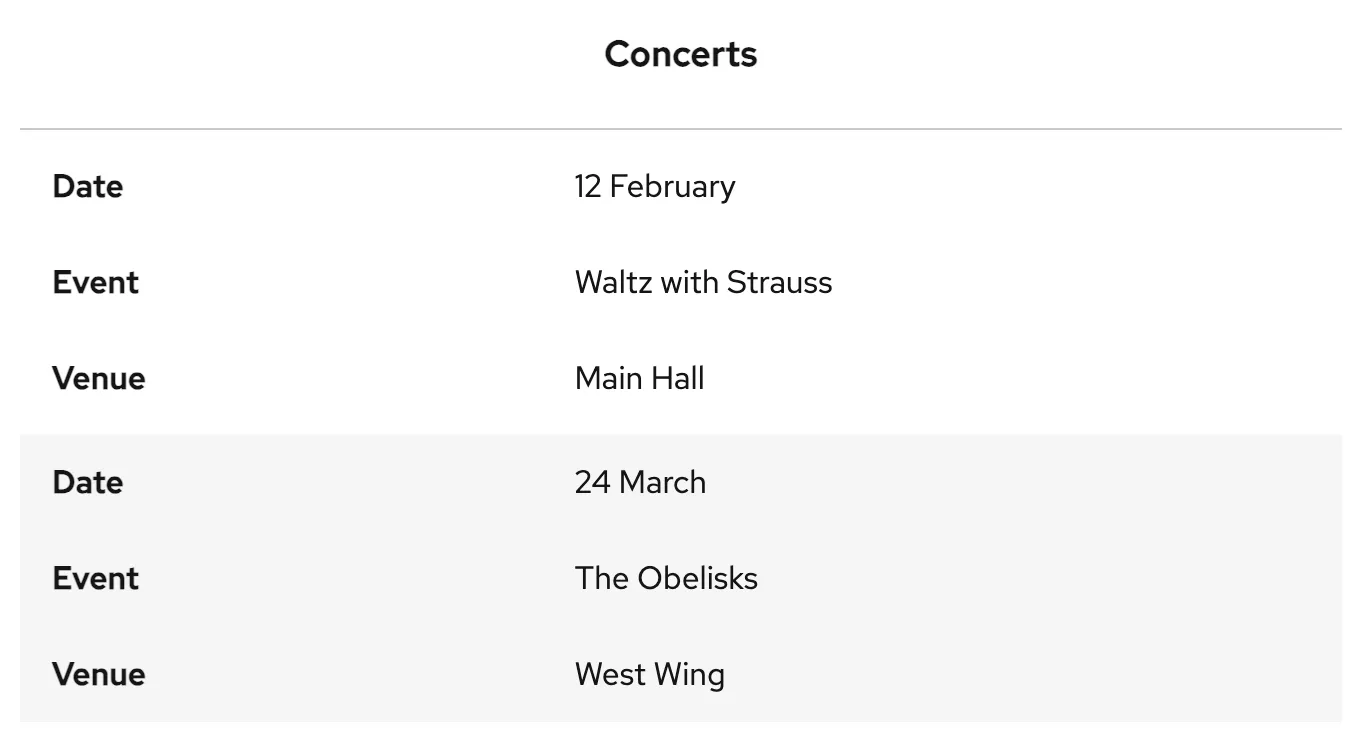Select the West Wing venue text
This screenshot has width=1362, height=742.
click(x=650, y=674)
